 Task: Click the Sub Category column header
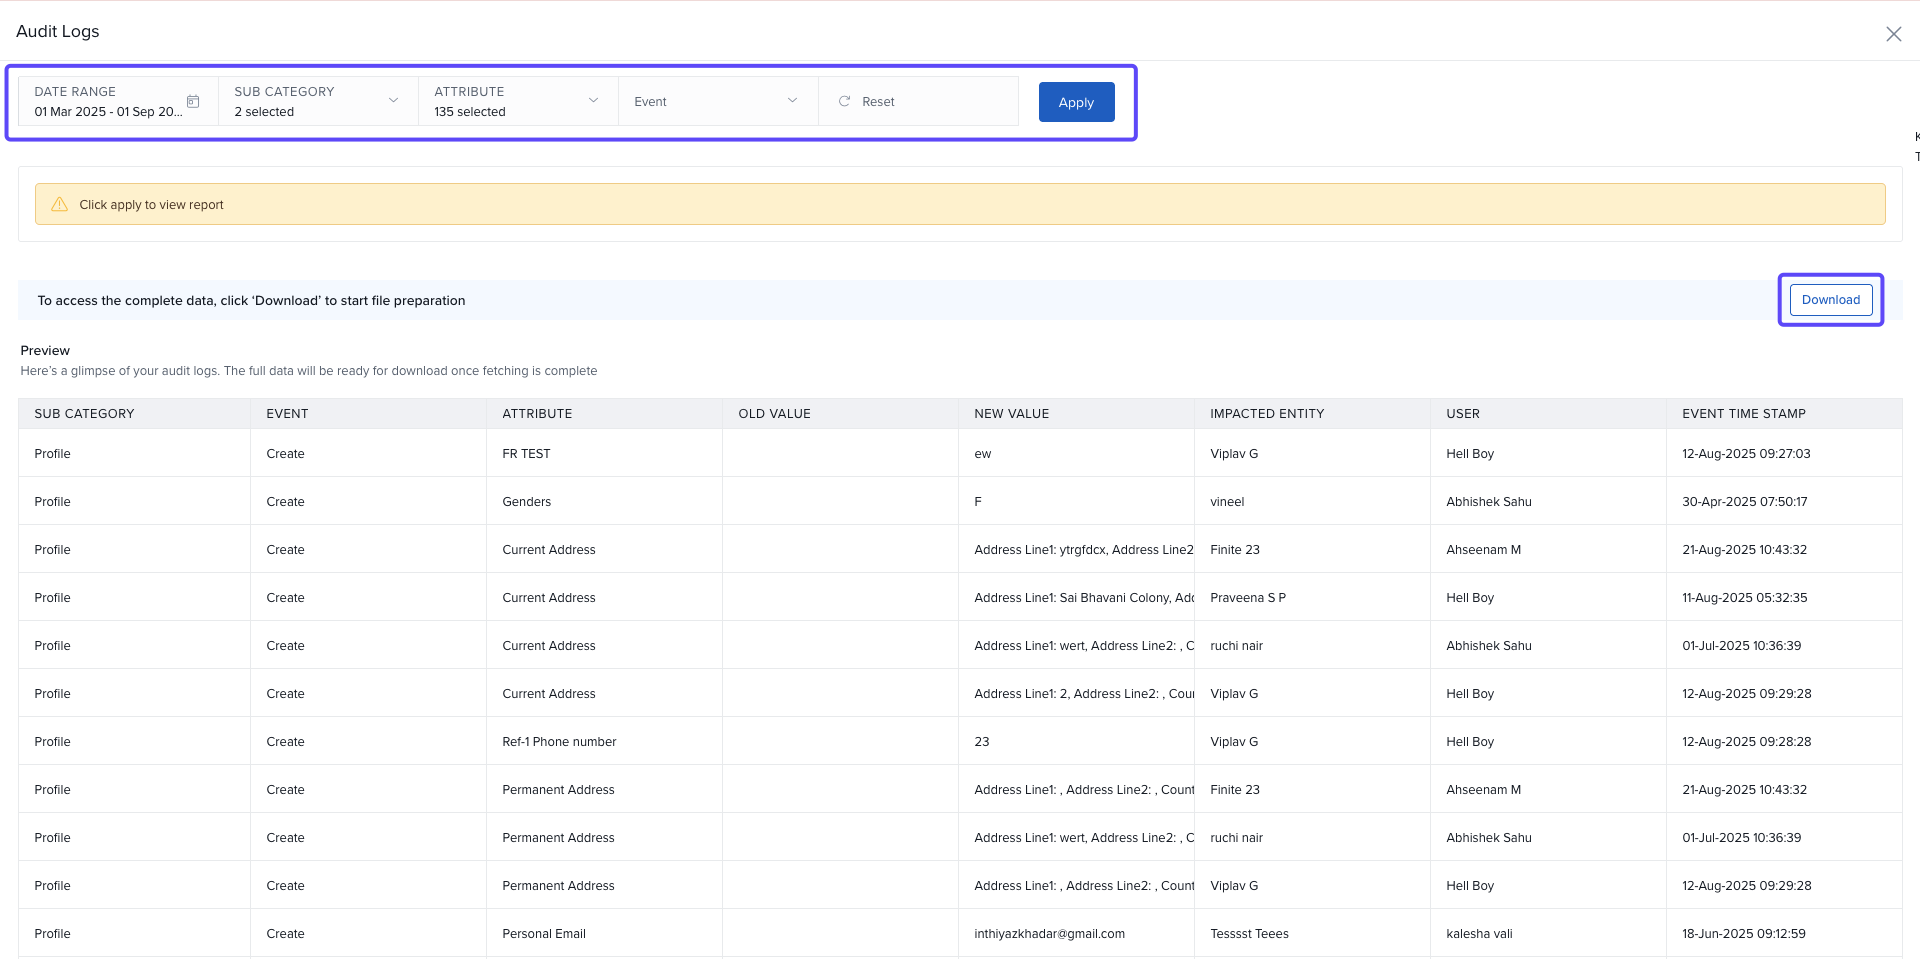click(84, 414)
